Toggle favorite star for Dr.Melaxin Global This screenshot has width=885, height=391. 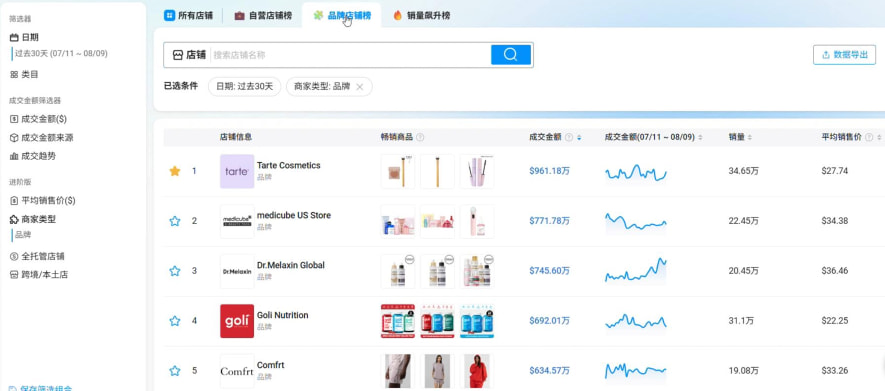175,271
